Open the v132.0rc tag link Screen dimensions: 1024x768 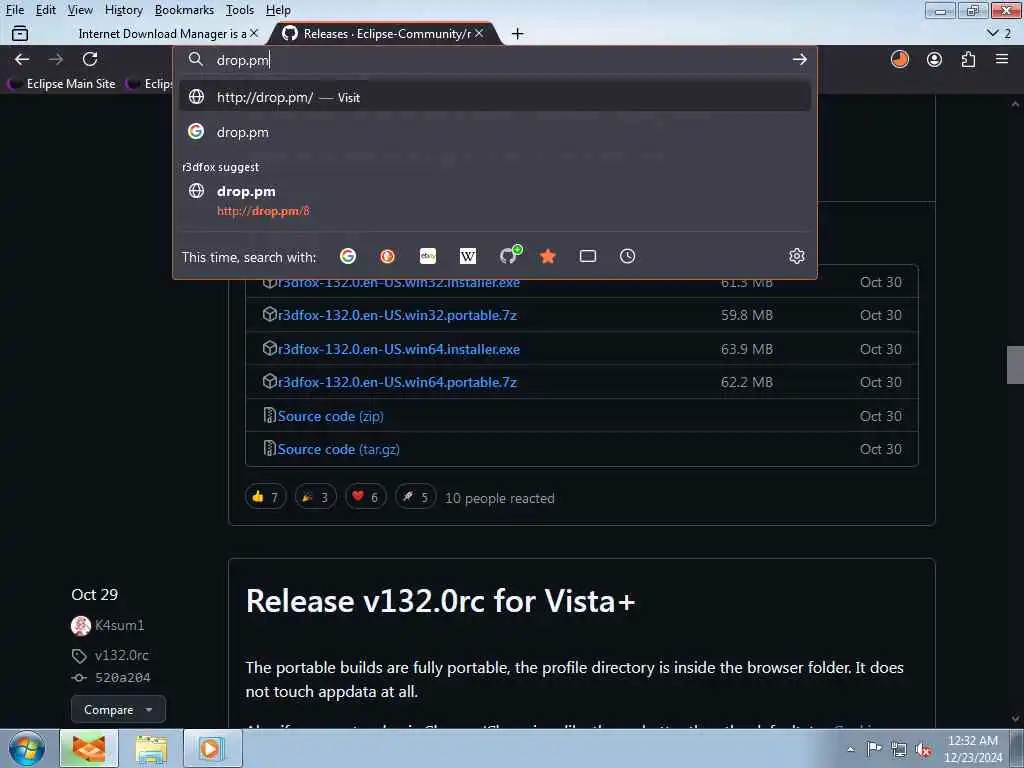121,655
